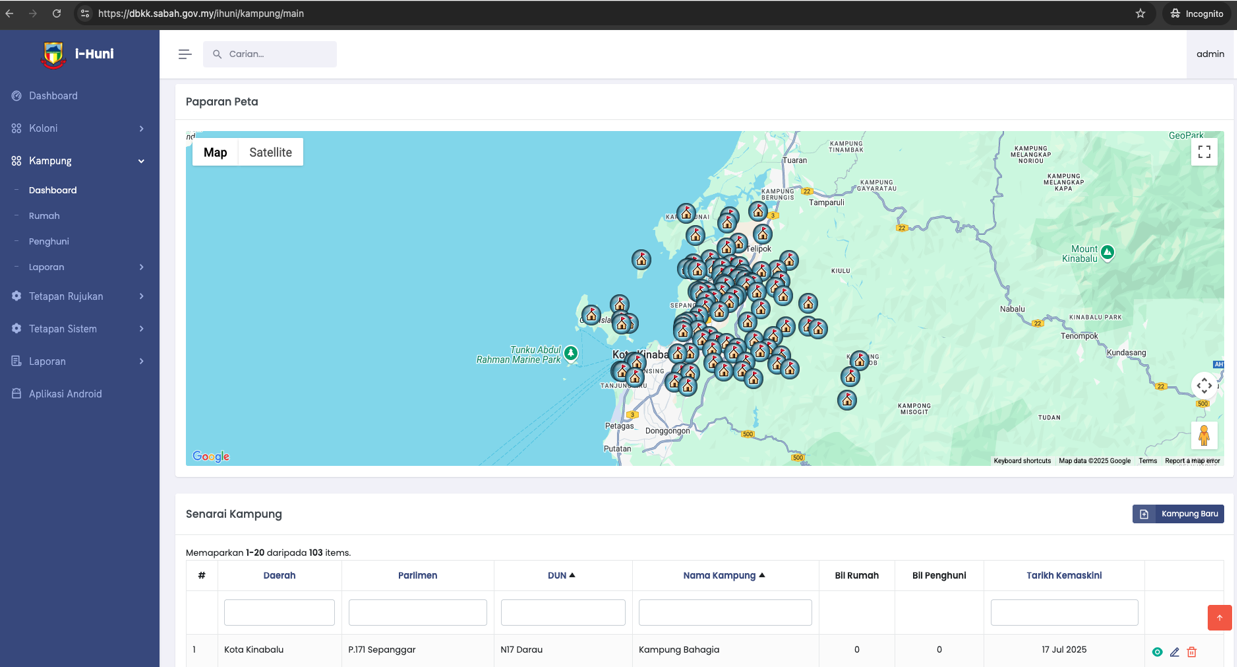Click the Street View pegman icon
This screenshot has height=667, width=1237.
click(1204, 435)
